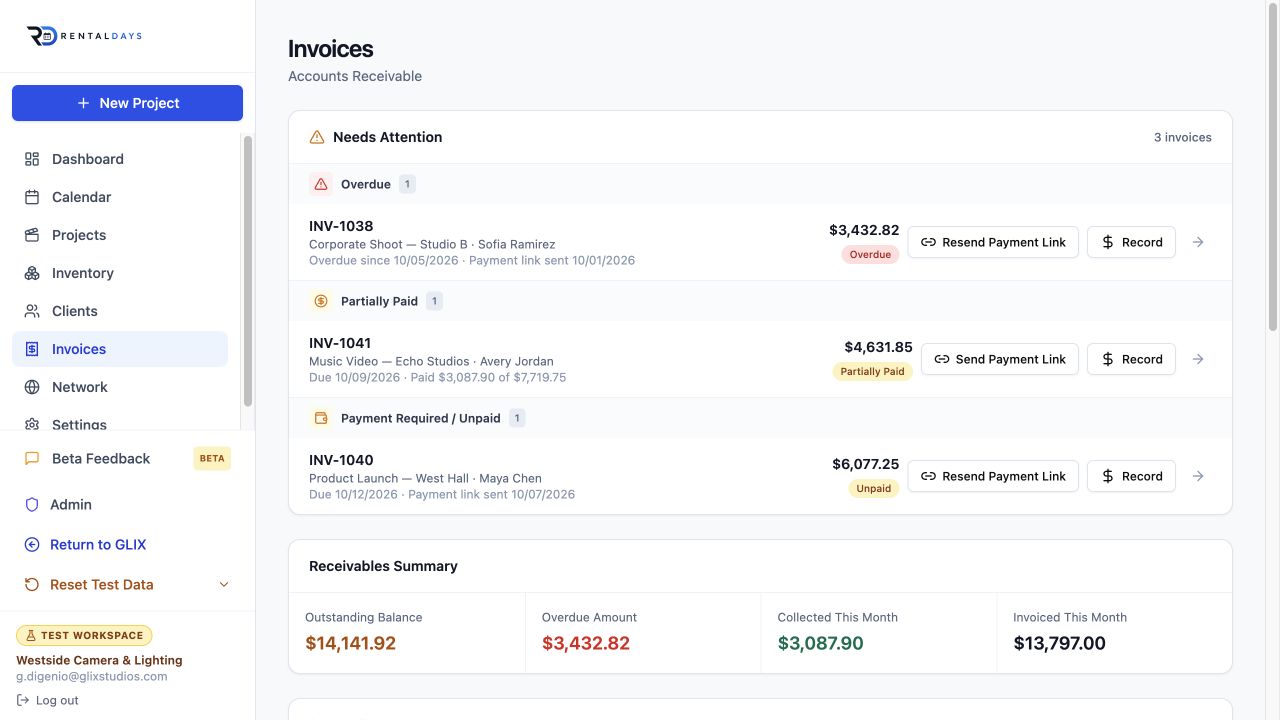The height and width of the screenshot is (720, 1280).
Task: Open Projects in the sidebar
Action: [x=120, y=235]
